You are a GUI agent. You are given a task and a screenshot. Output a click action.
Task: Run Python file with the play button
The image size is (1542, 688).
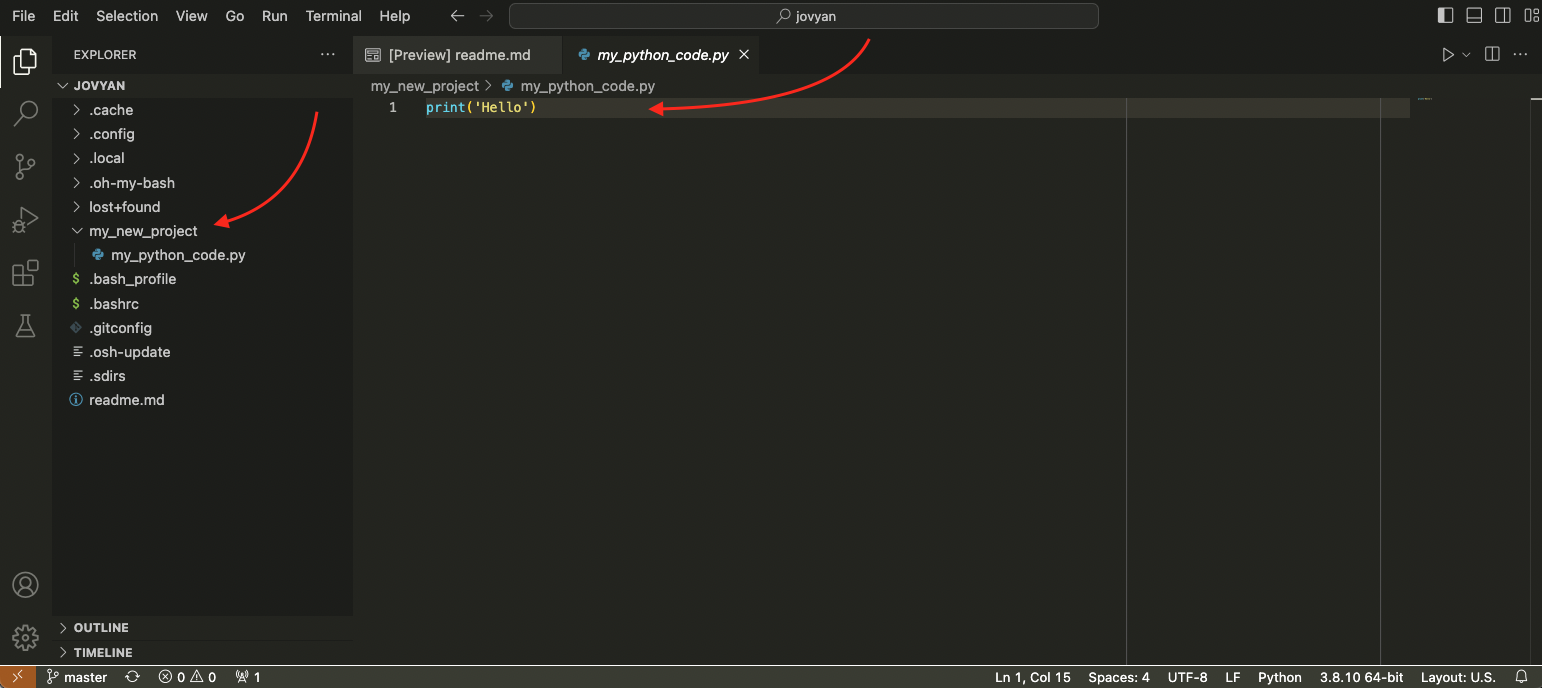1447,55
